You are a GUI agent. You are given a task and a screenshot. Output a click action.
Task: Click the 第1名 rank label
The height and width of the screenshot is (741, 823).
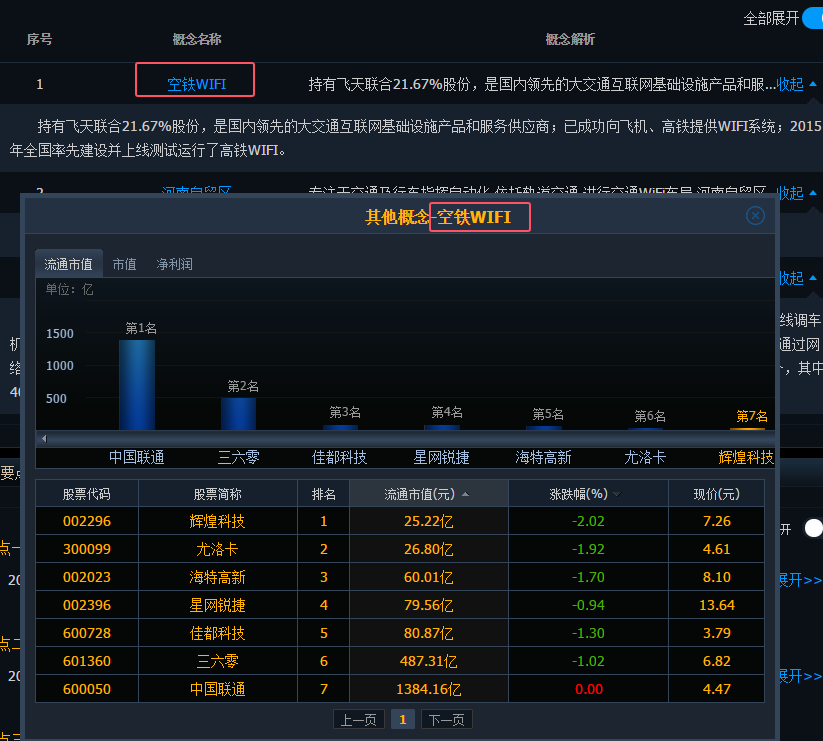[141, 329]
